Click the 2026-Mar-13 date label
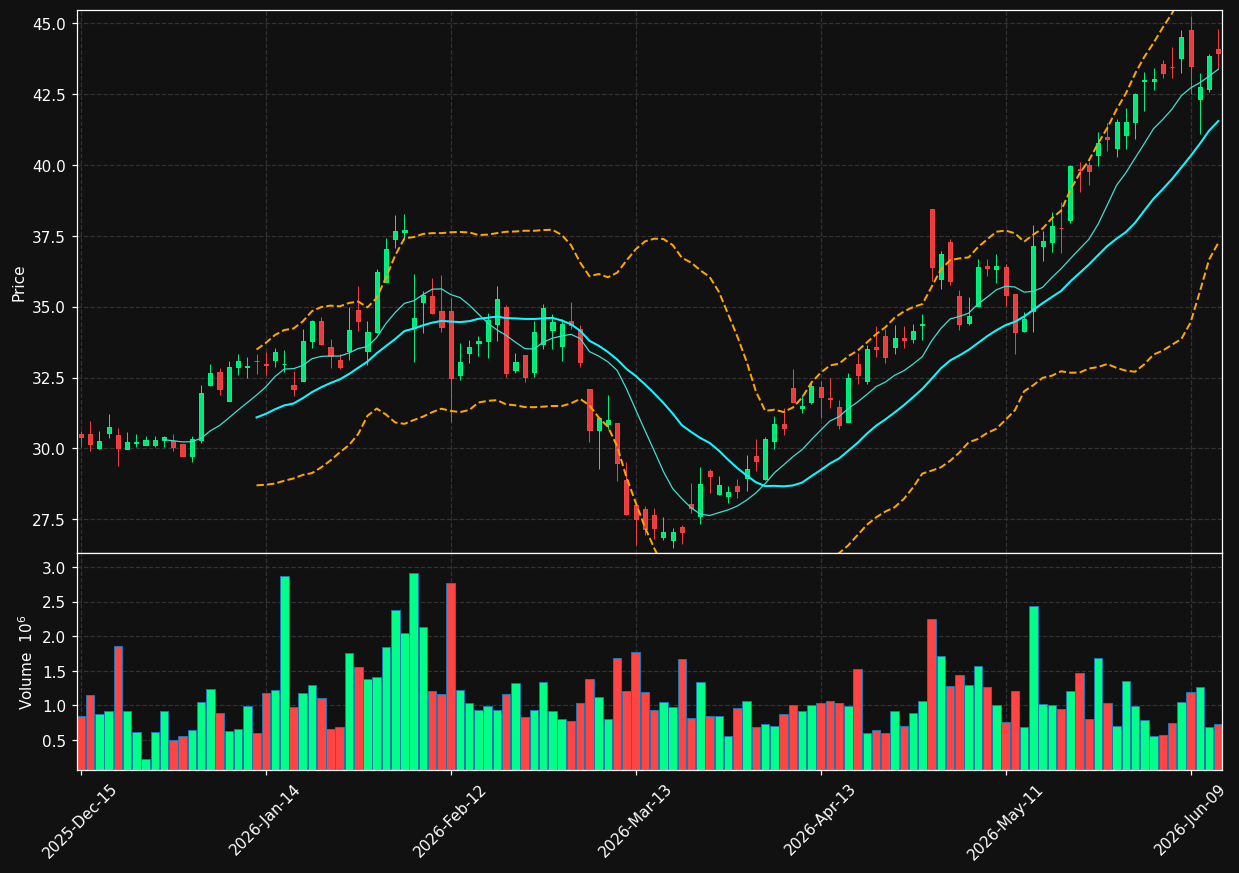1239x873 pixels. (x=634, y=822)
